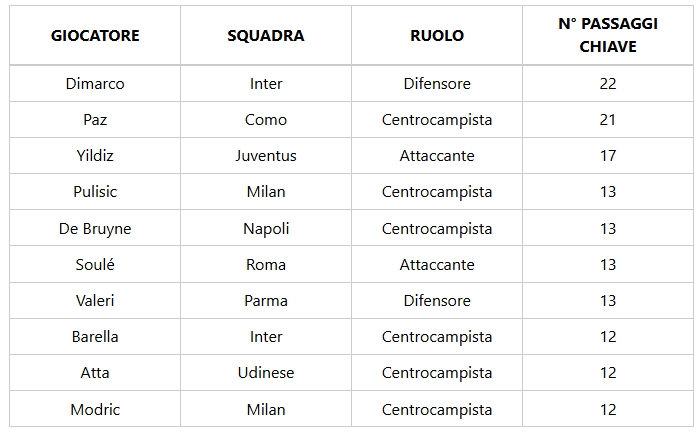Screen dimensions: 700x433
Task: Click the Yildiz player name
Action: (x=95, y=156)
